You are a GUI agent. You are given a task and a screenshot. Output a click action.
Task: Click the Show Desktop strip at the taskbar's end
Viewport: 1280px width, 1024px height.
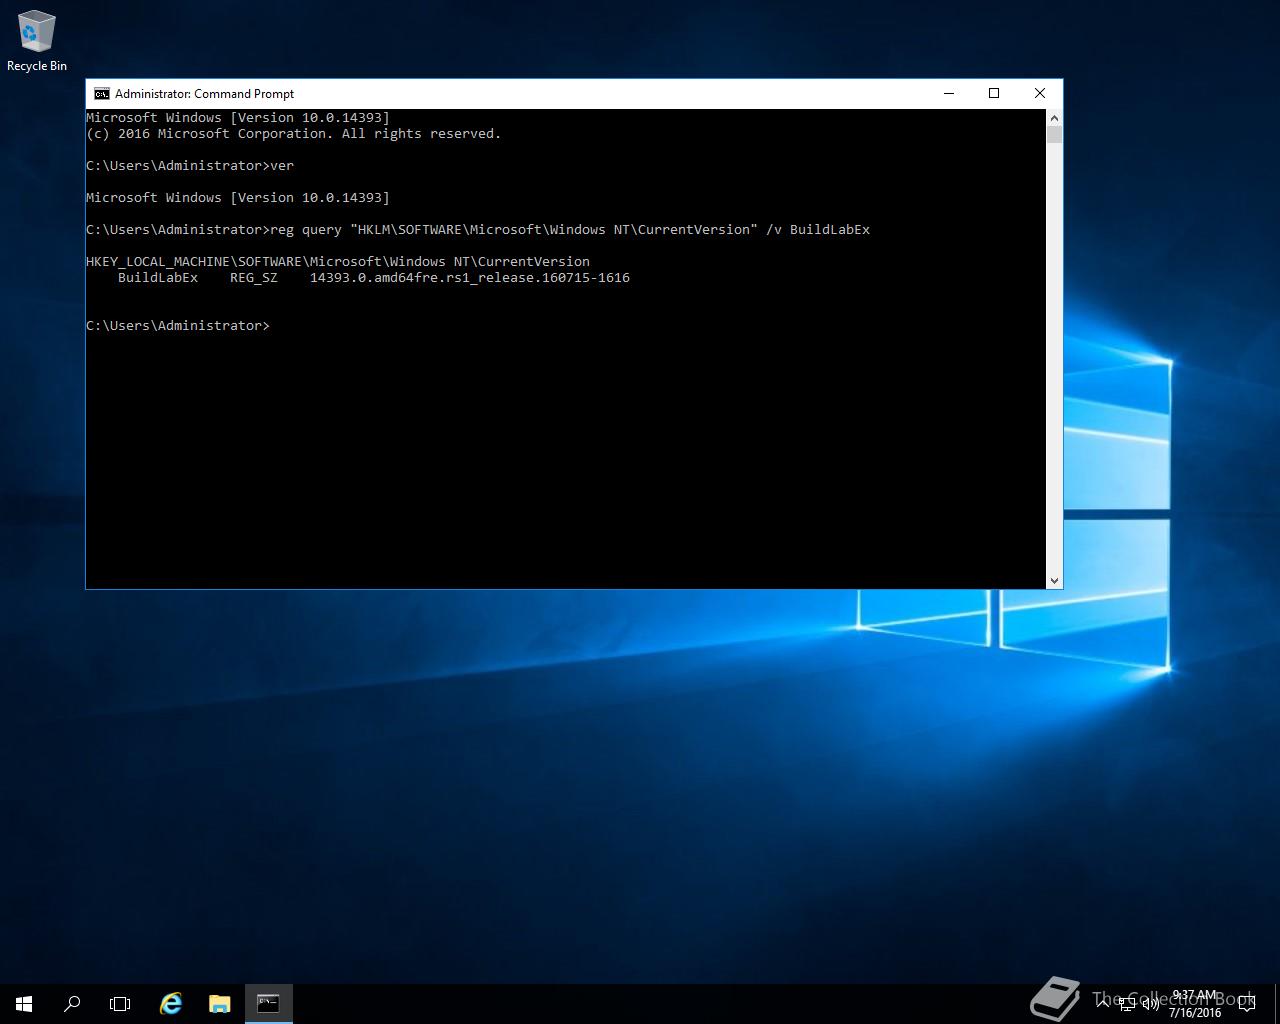point(1276,1004)
